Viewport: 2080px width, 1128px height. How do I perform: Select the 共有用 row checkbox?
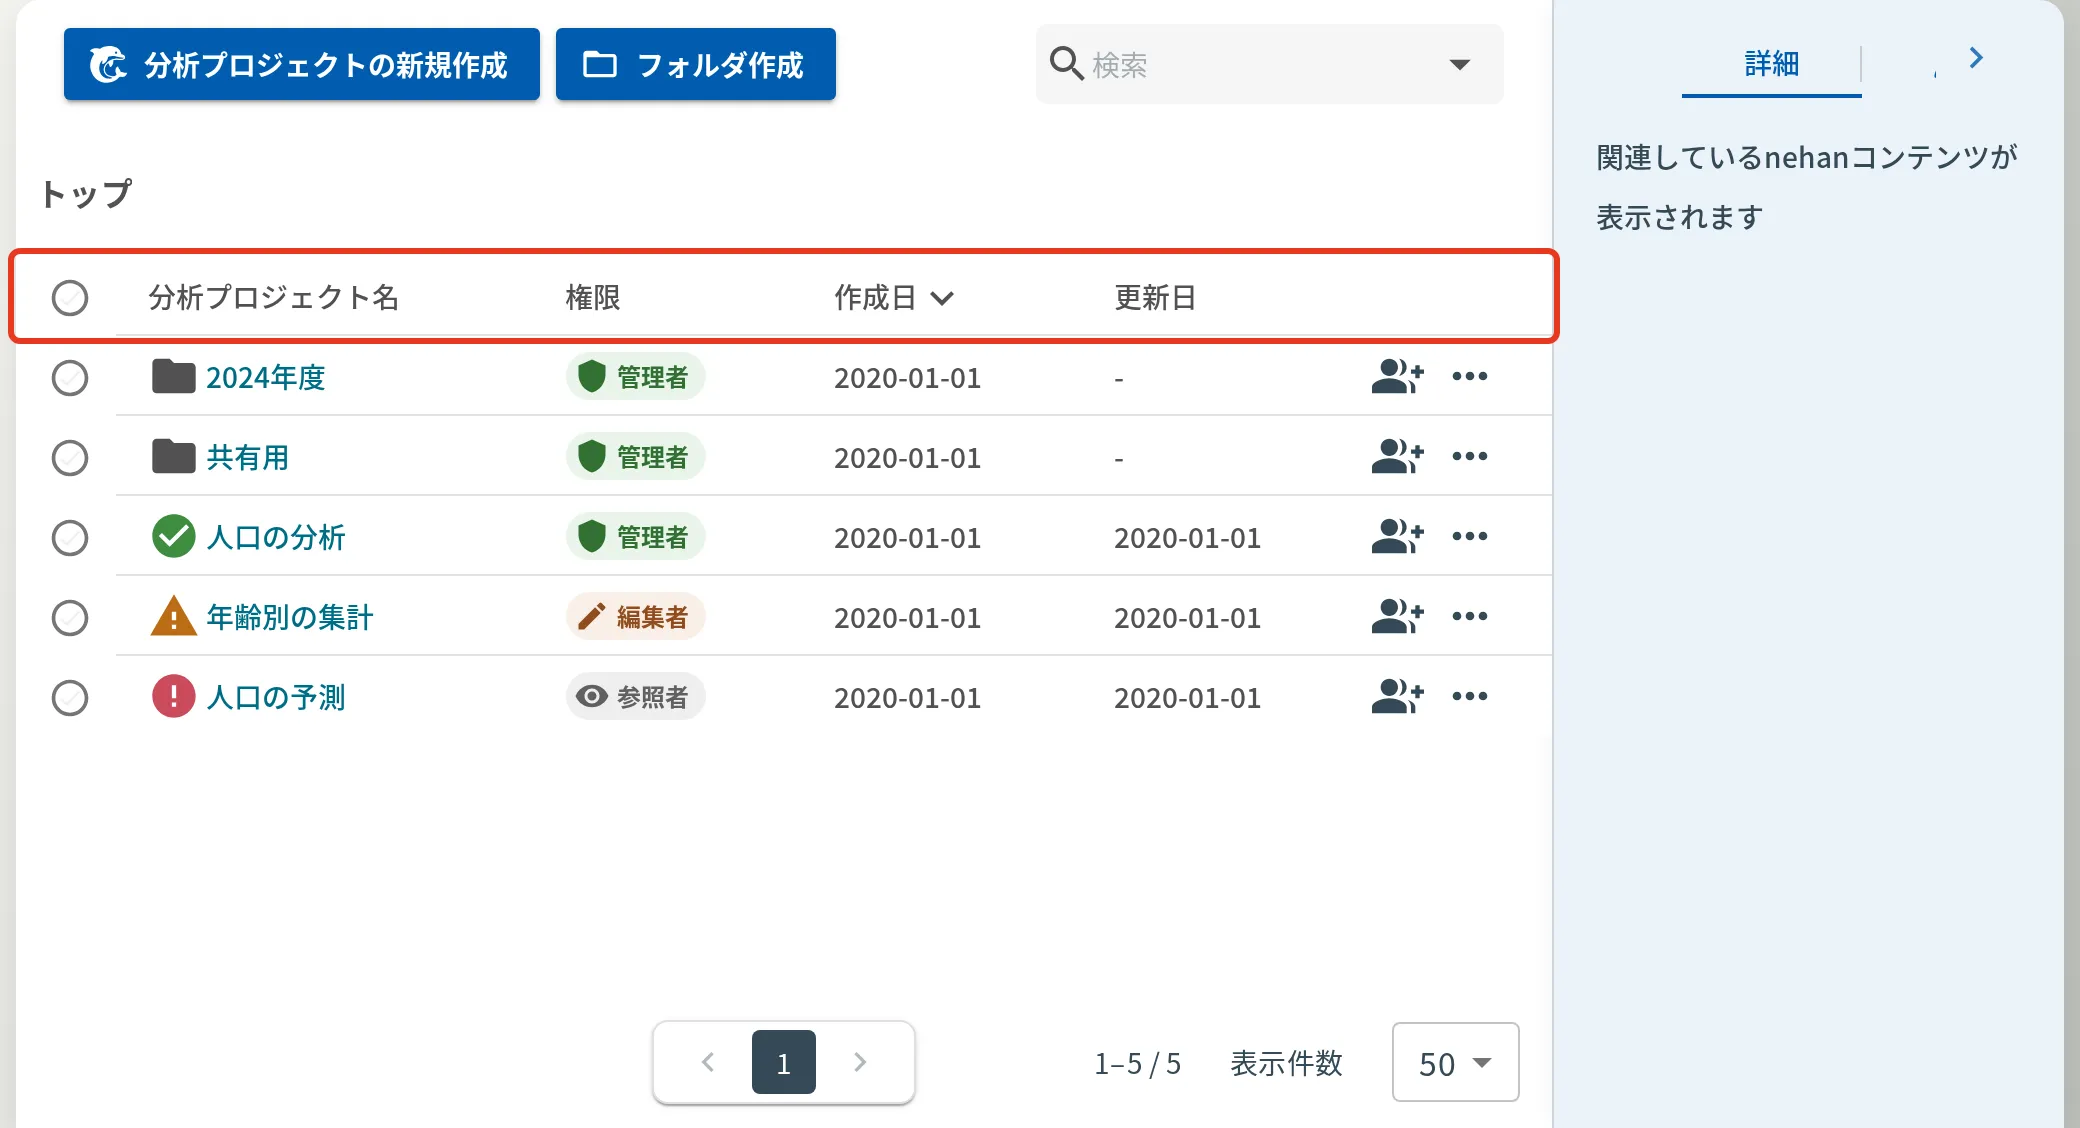[x=70, y=458]
